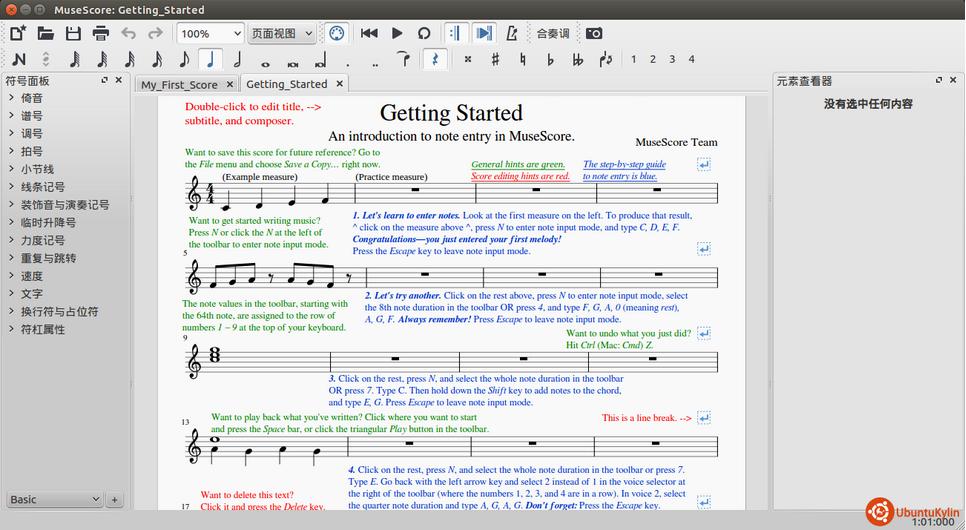Apply double sharp accidental
The height and width of the screenshot is (530, 966).
coord(468,59)
